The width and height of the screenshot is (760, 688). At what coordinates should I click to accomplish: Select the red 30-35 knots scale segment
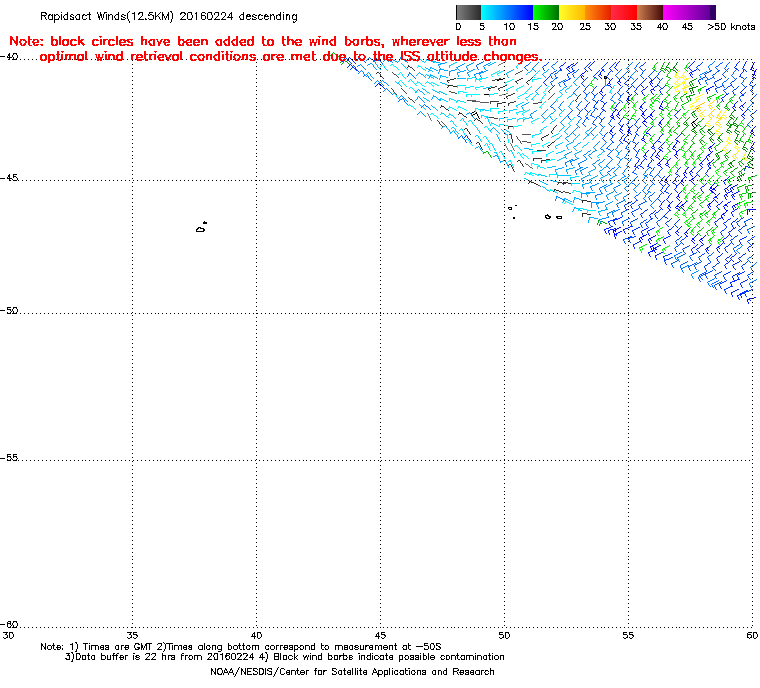pyautogui.click(x=624, y=12)
